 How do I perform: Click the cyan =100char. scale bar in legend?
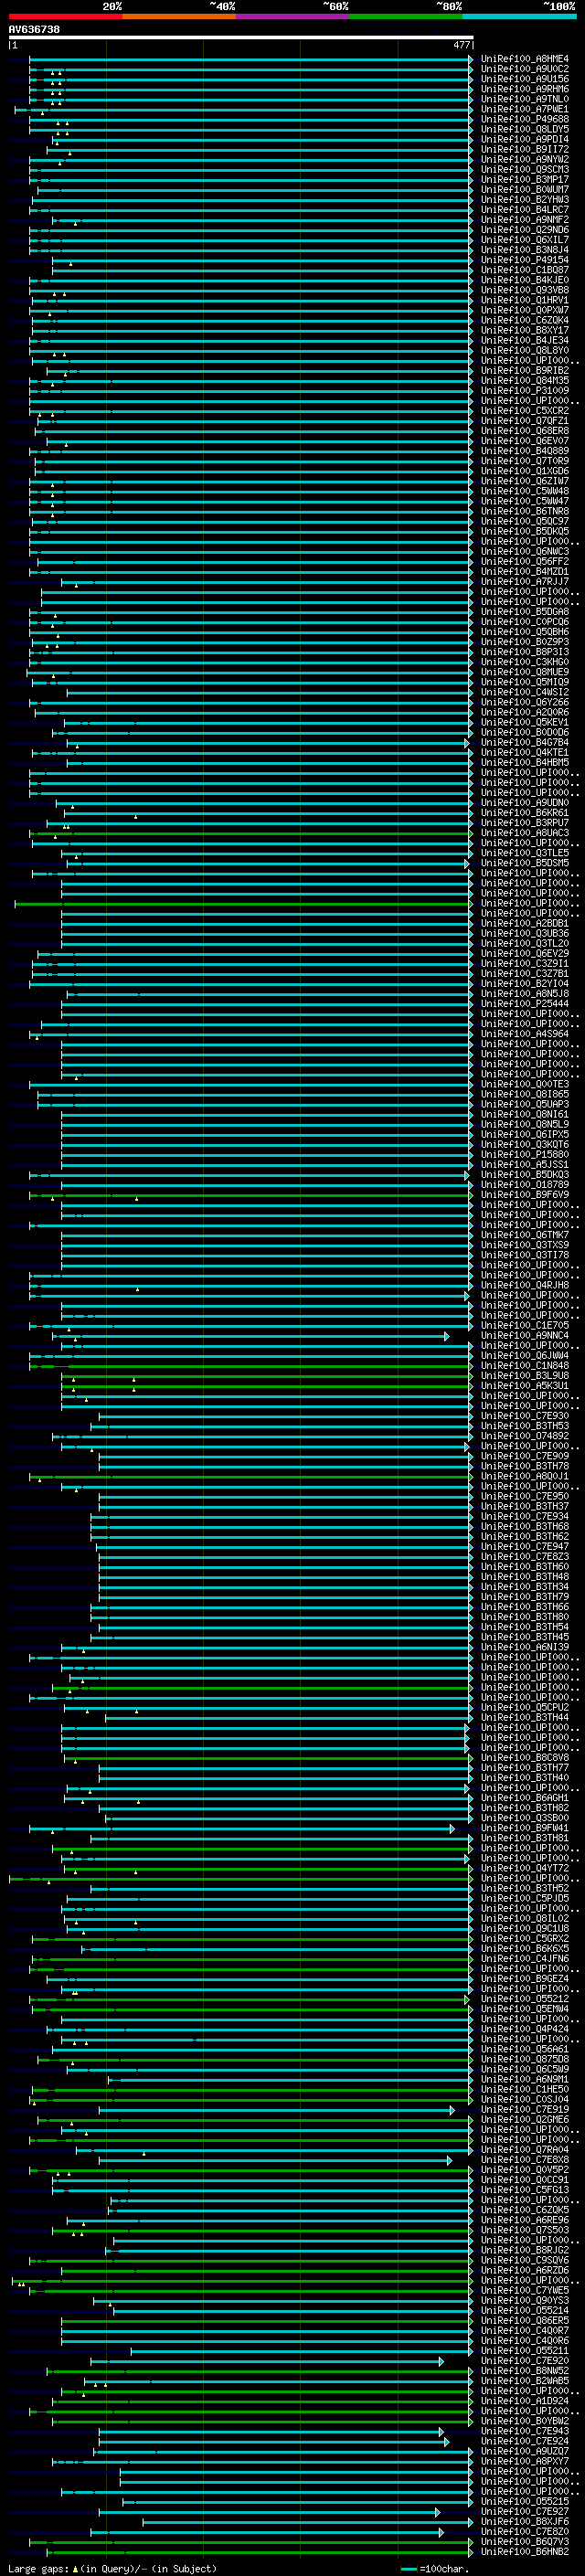click(x=408, y=2569)
